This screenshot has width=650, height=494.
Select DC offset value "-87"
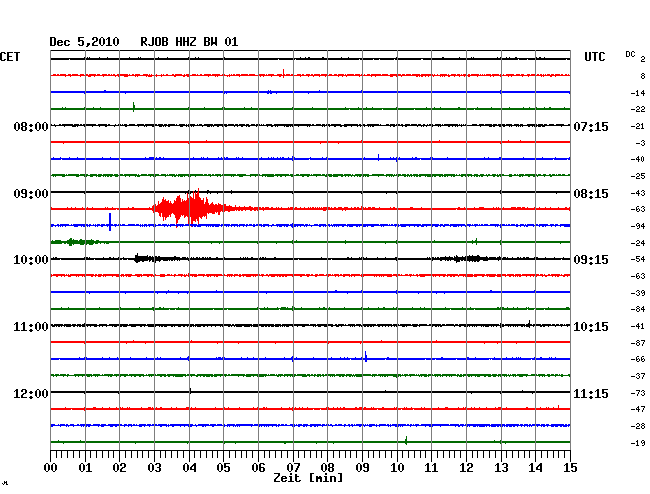pos(638,343)
